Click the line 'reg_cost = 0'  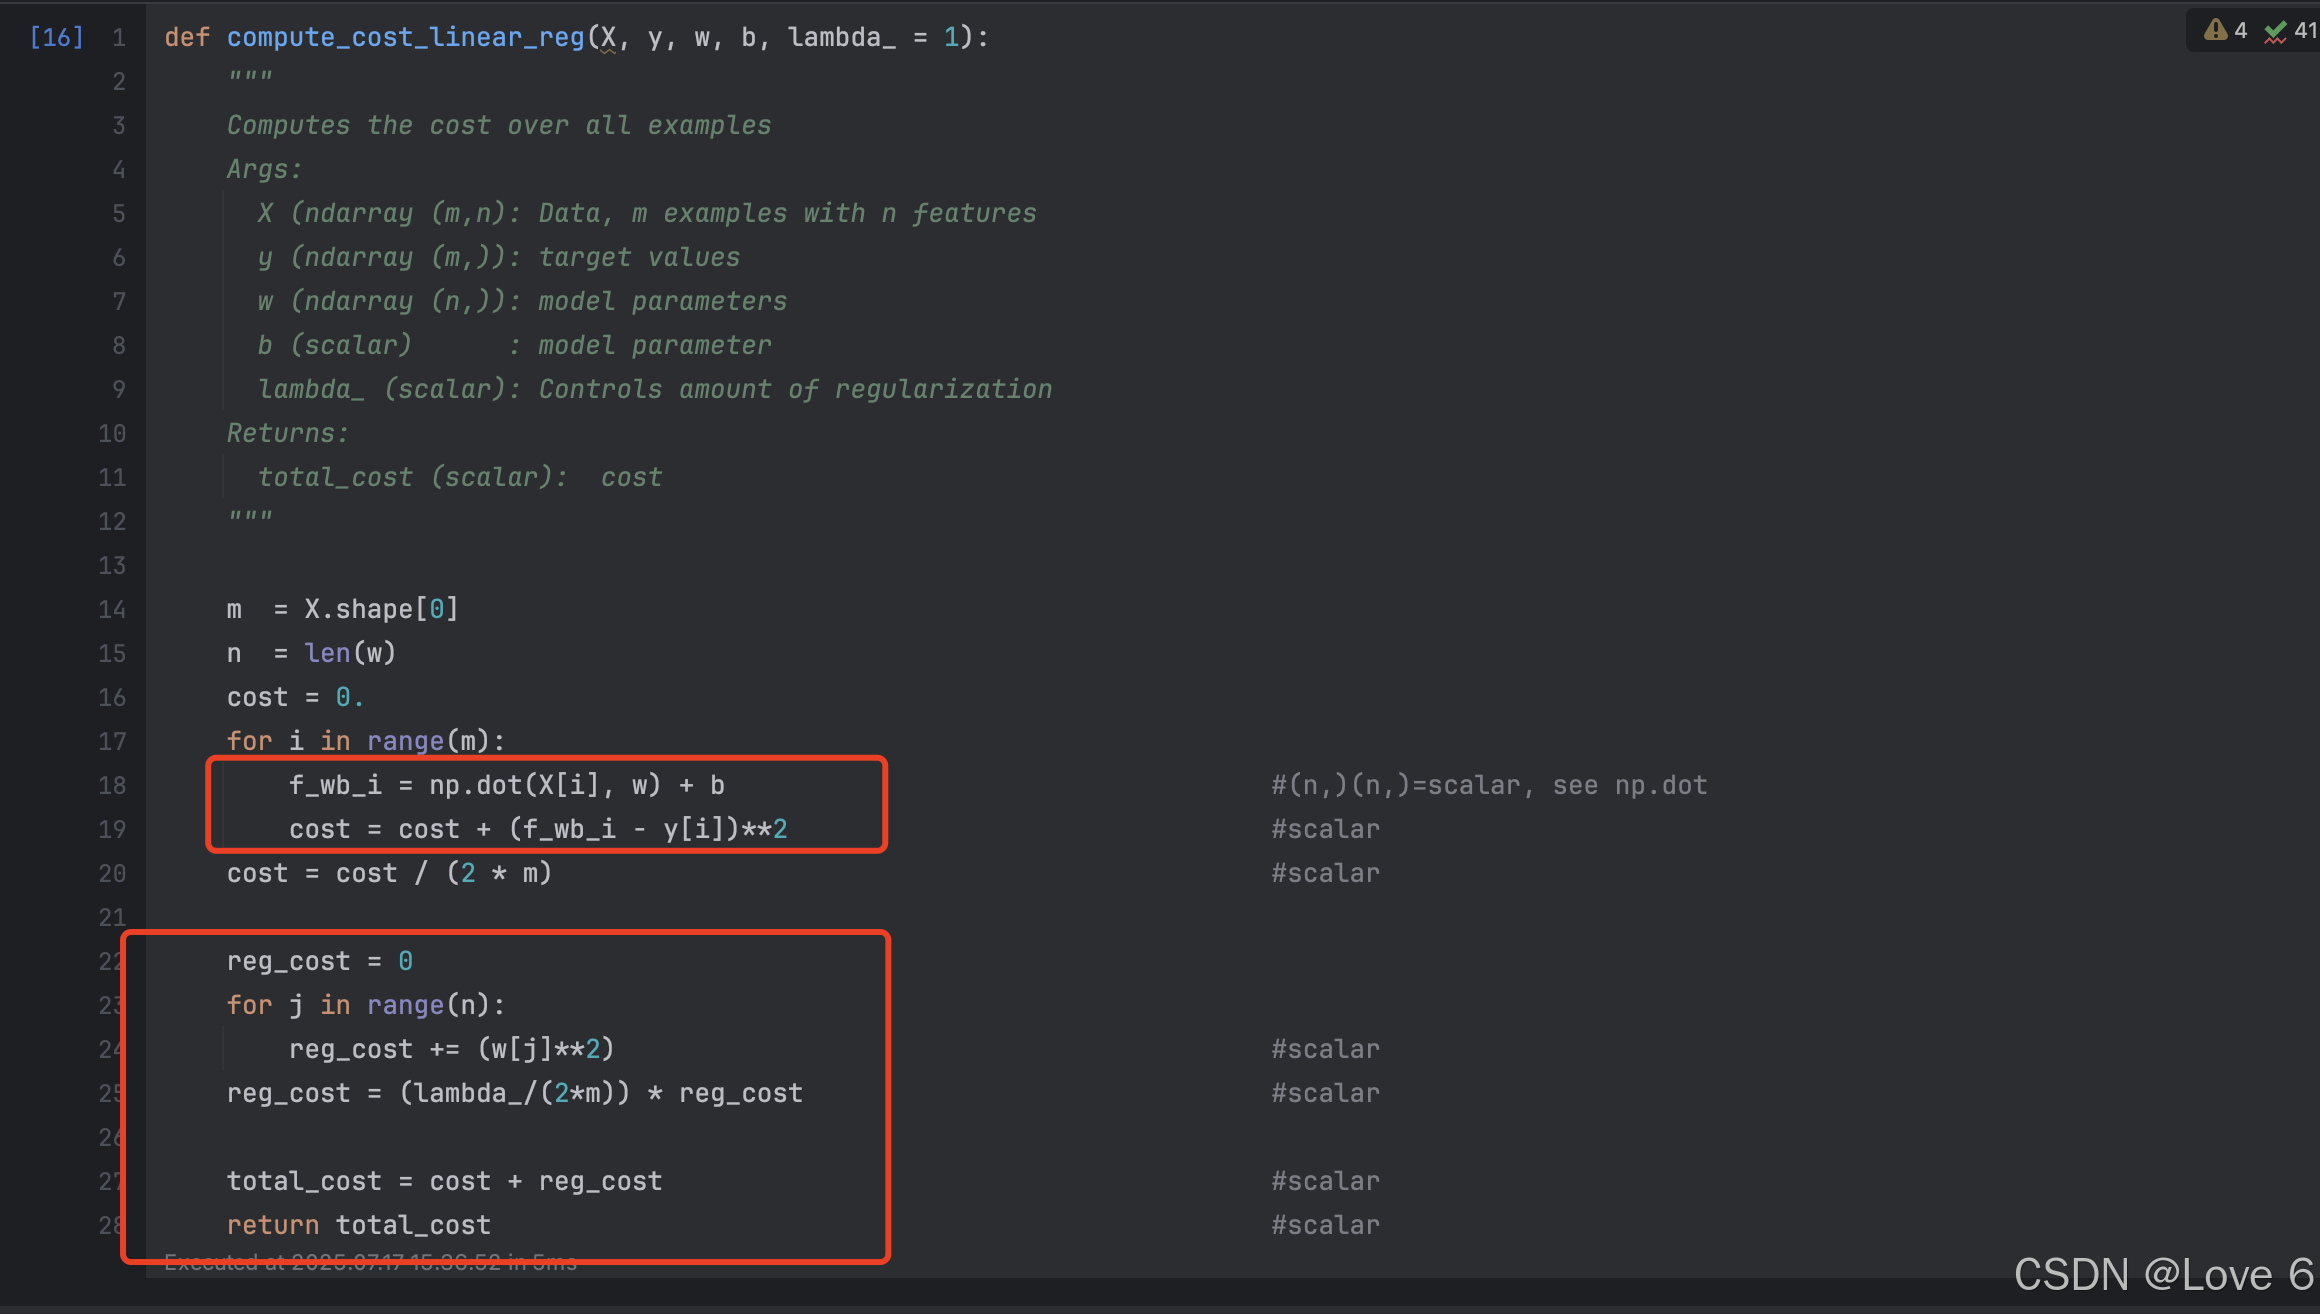coord(319,962)
